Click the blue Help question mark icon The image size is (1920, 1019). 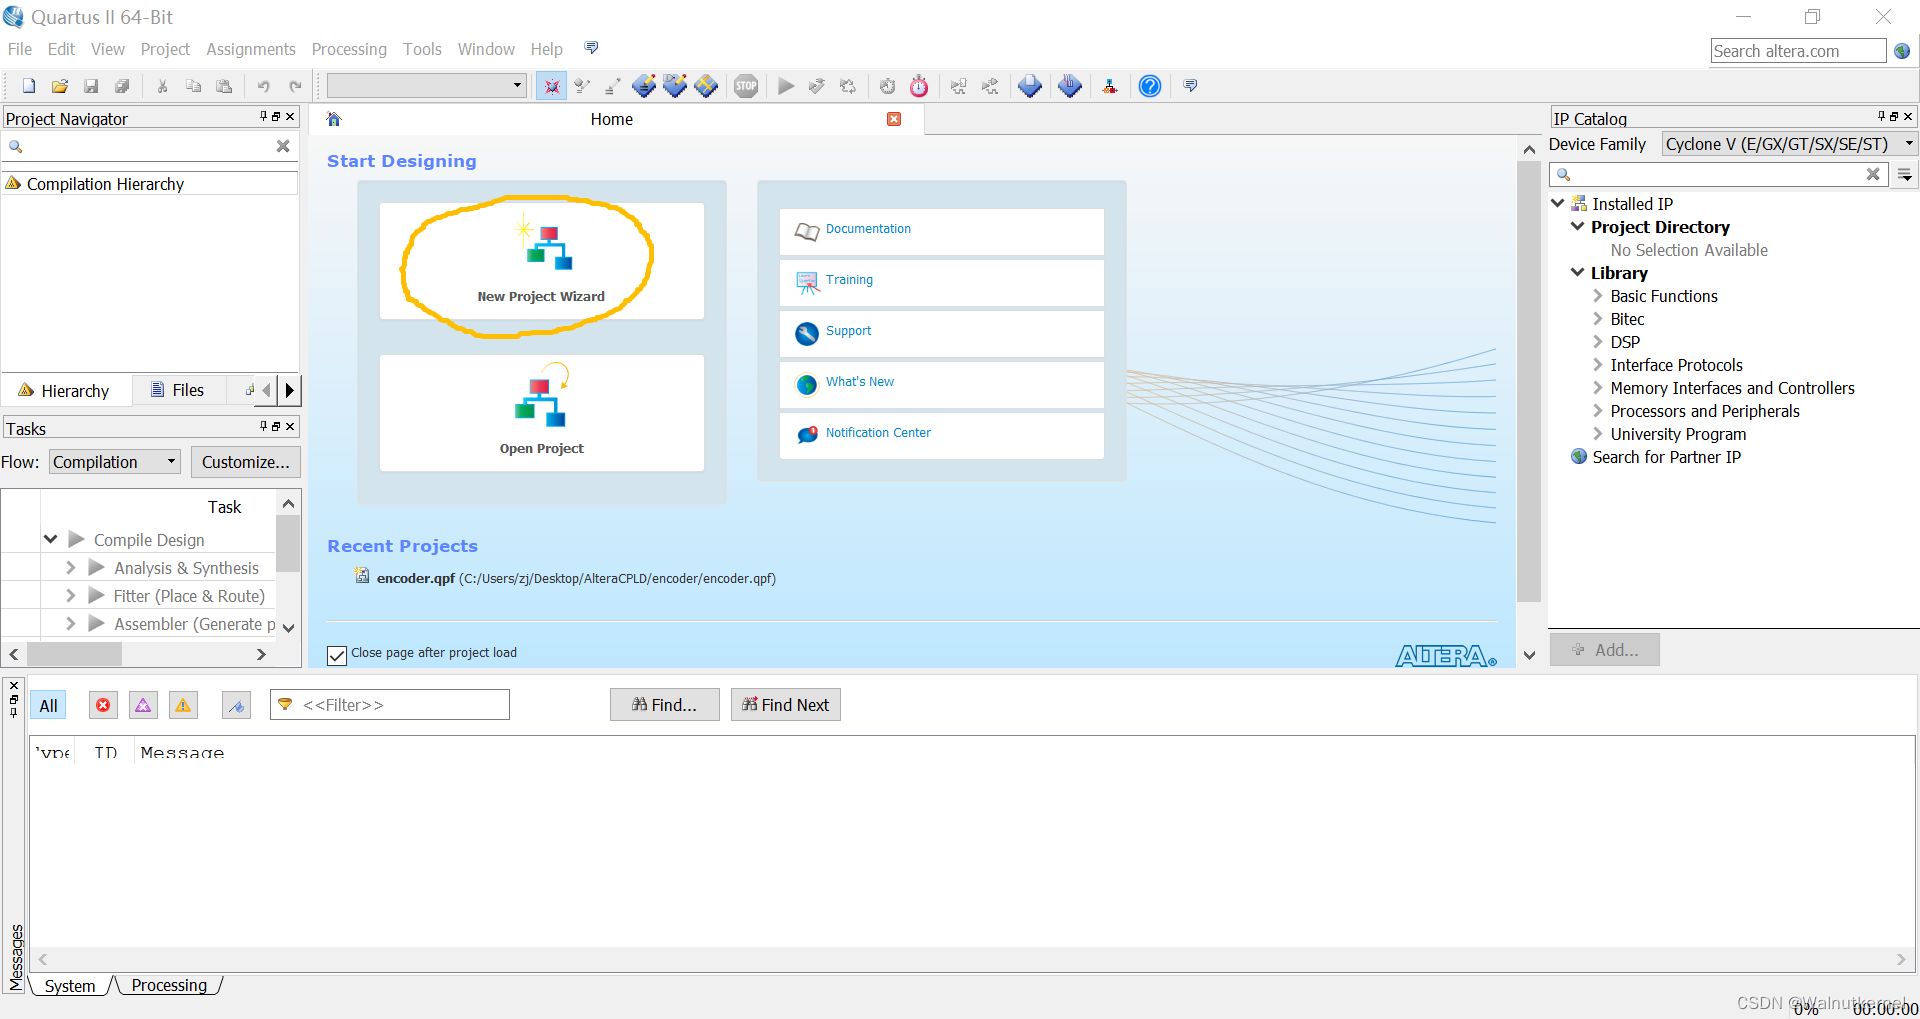click(x=1150, y=86)
